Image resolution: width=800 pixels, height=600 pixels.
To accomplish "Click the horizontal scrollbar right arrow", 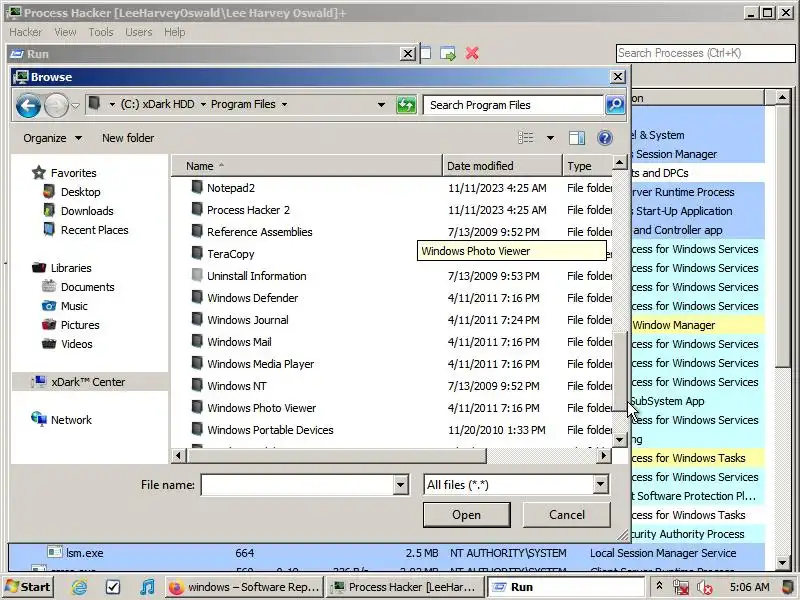I will click(604, 455).
